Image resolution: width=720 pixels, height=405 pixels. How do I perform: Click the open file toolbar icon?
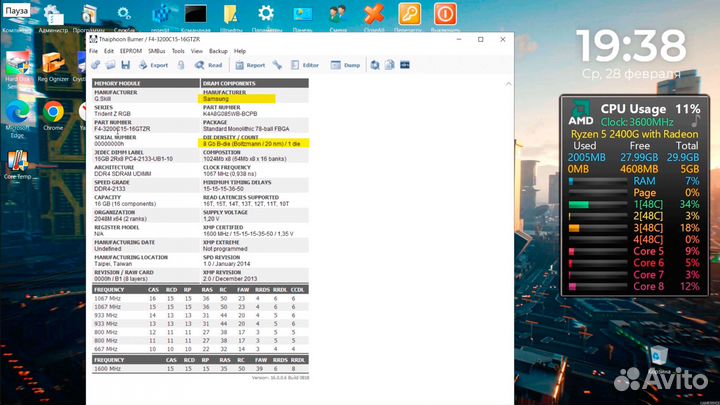[110, 65]
